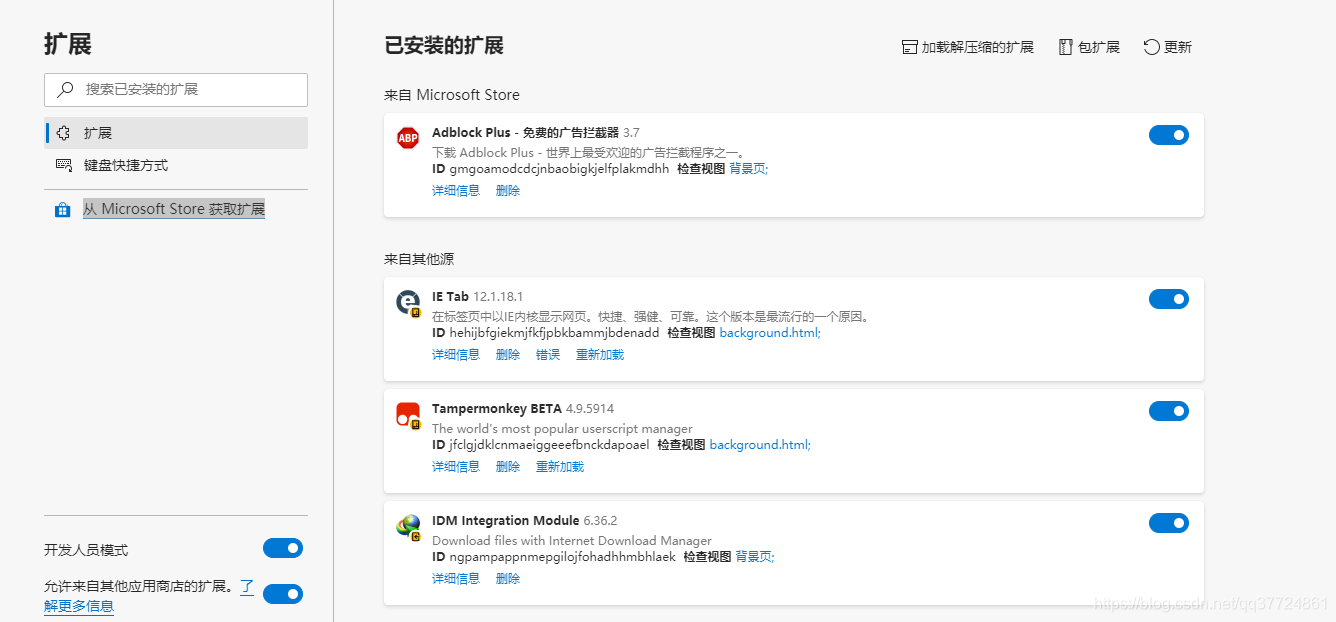Image resolution: width=1336 pixels, height=622 pixels.
Task: Click the search magnifier icon
Action: pos(65,89)
